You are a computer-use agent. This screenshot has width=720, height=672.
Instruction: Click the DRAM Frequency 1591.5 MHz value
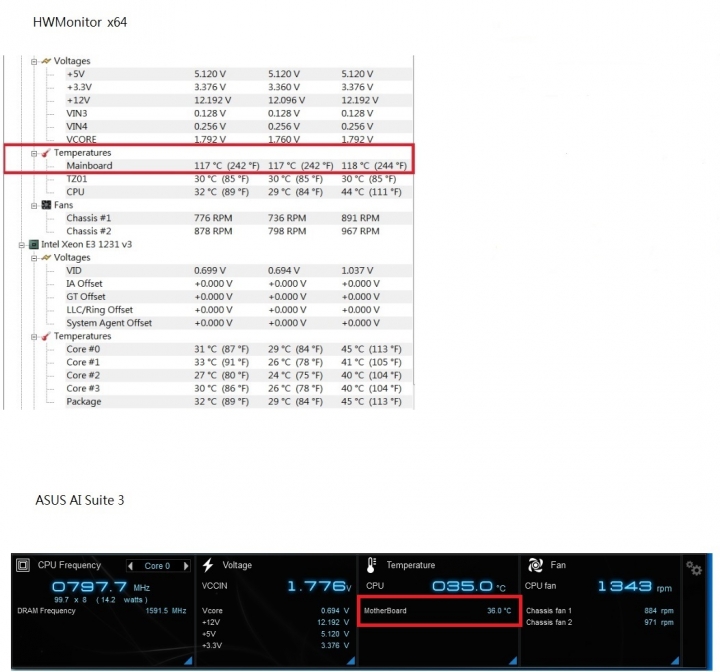[166, 611]
